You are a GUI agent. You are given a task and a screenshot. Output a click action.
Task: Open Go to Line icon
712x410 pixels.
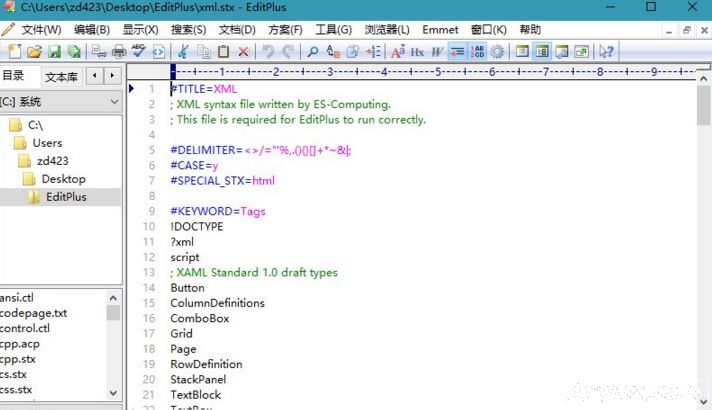tap(373, 51)
